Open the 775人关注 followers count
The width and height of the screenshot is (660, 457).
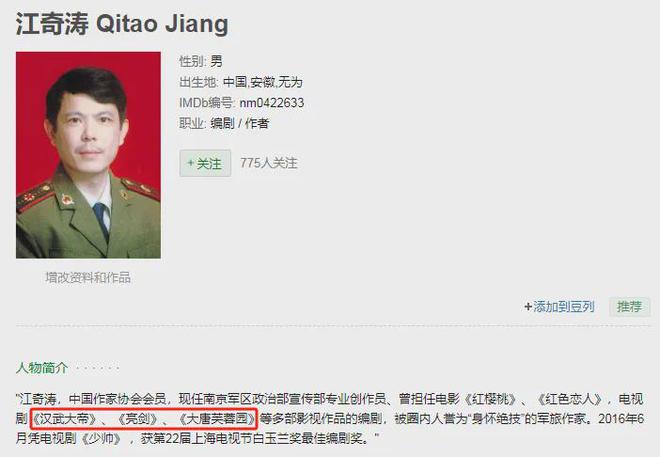coord(269,163)
